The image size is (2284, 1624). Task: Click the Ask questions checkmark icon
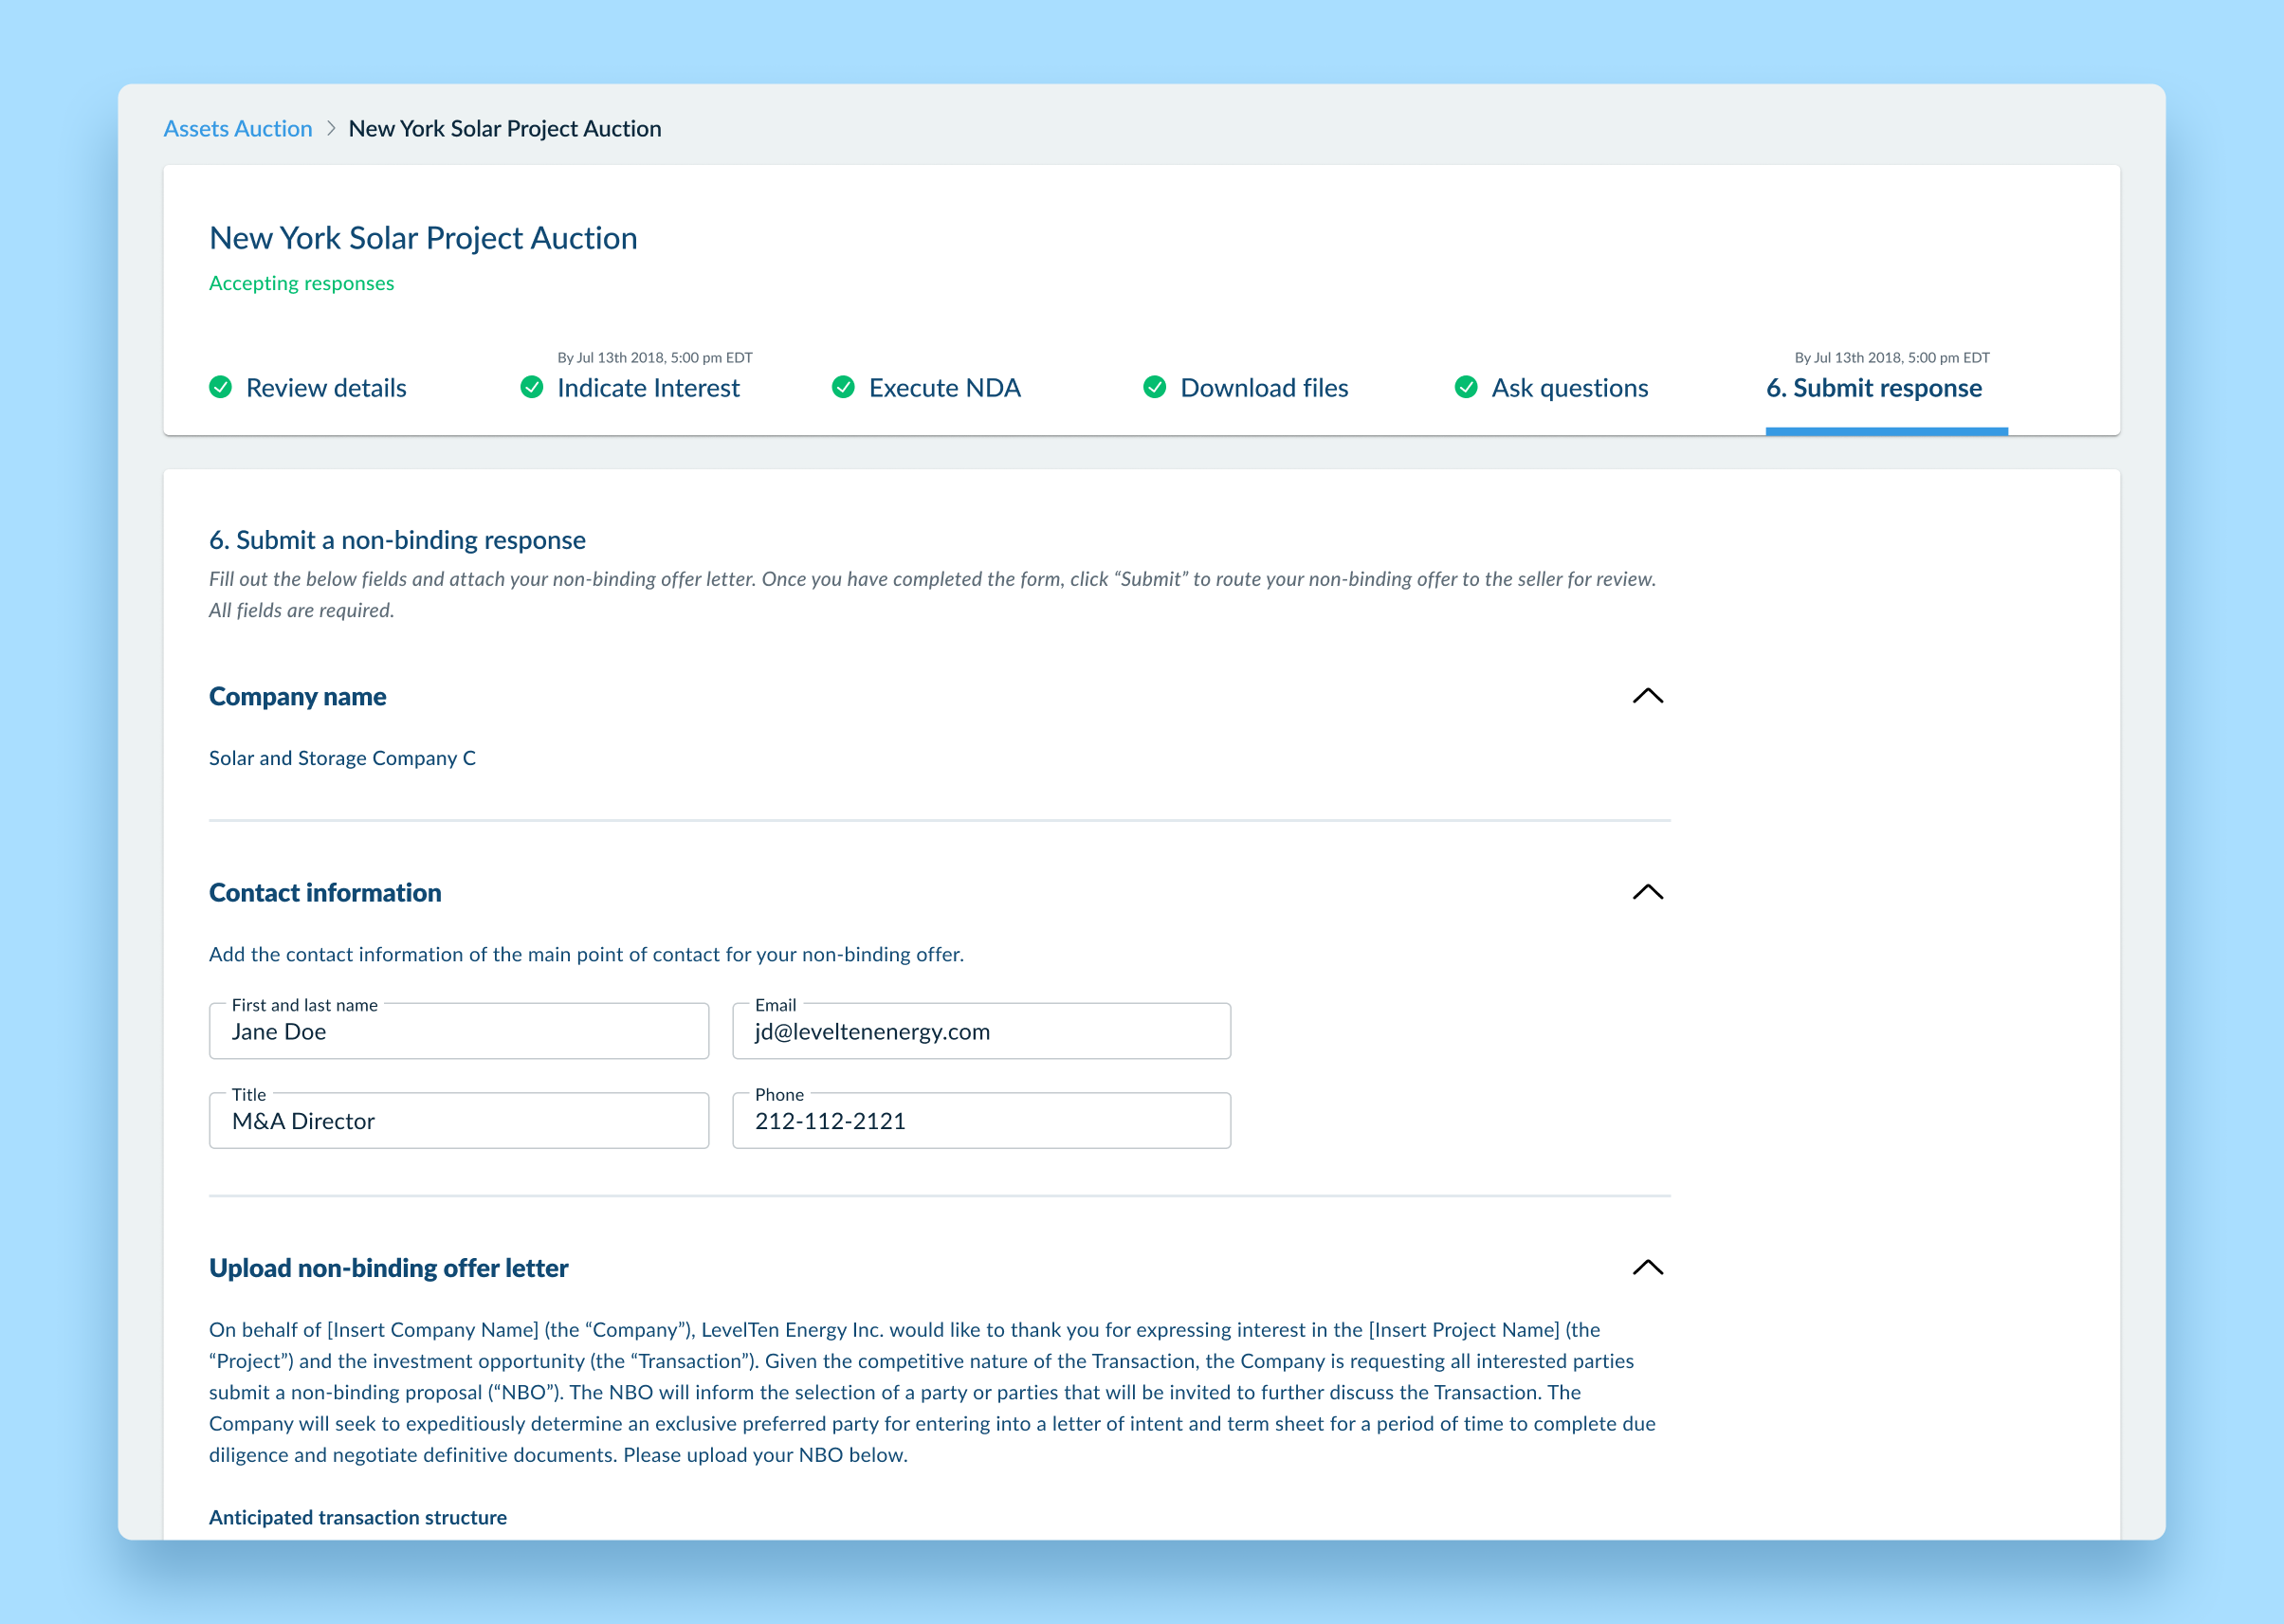tap(1466, 387)
